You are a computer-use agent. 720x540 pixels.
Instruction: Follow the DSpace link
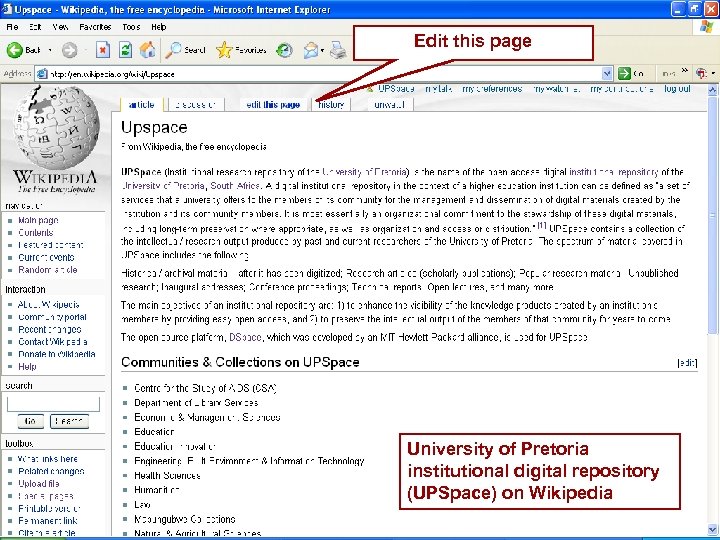(x=245, y=338)
